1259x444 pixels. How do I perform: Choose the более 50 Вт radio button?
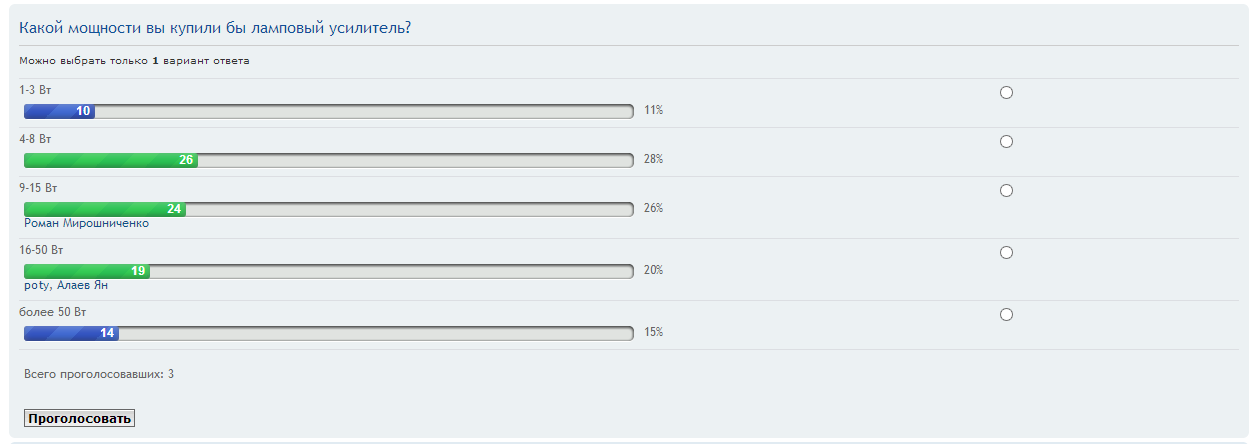[1006, 315]
